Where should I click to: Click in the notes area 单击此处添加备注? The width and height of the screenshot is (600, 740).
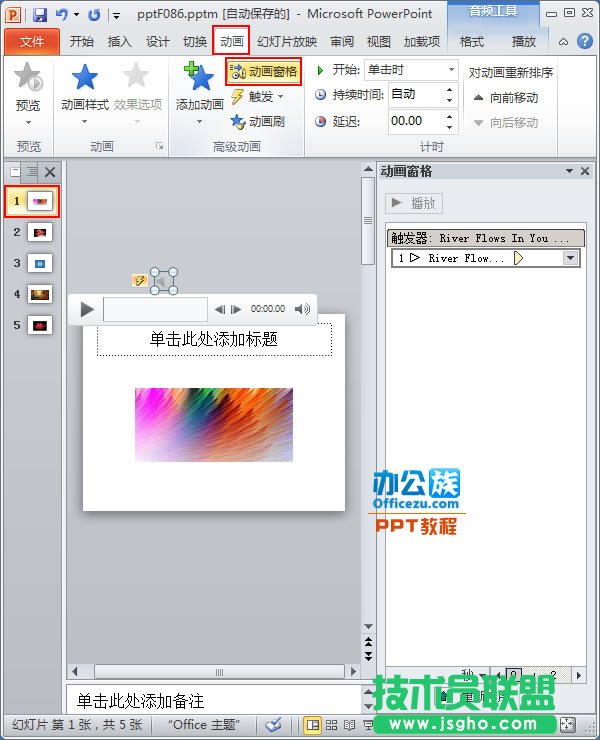212,701
